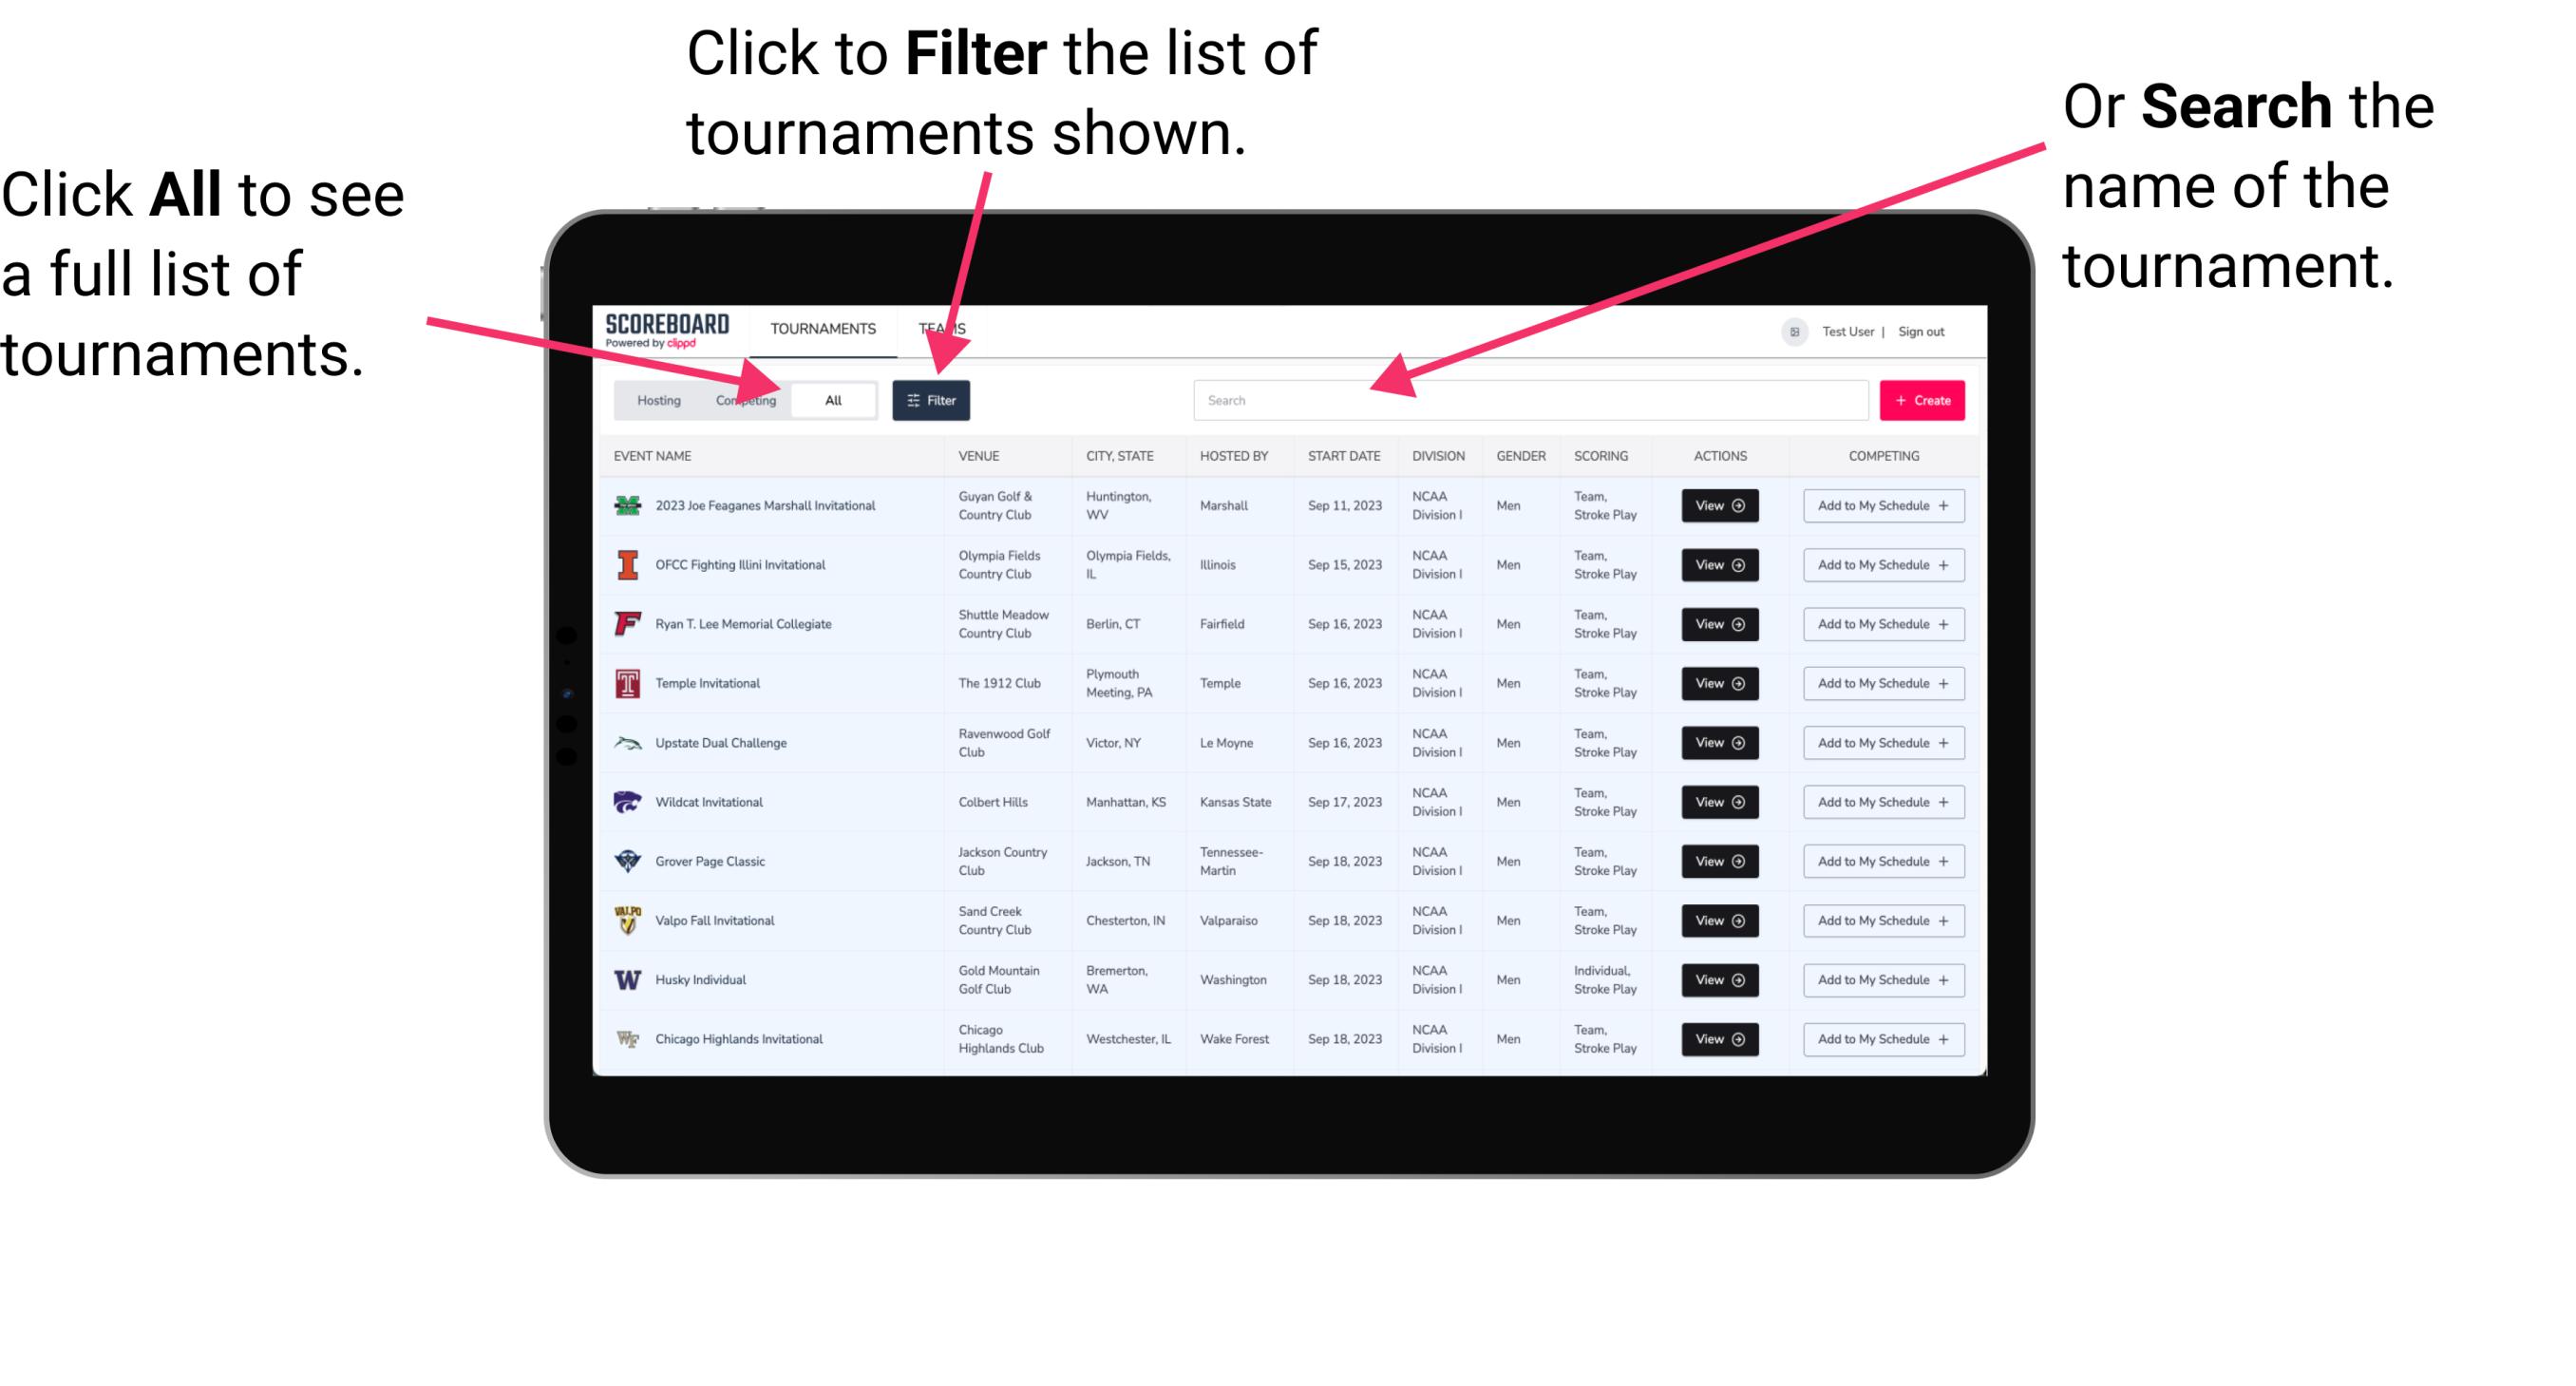This screenshot has height=1386, width=2576.
Task: Toggle to Hosting tournaments view
Action: 653,401
